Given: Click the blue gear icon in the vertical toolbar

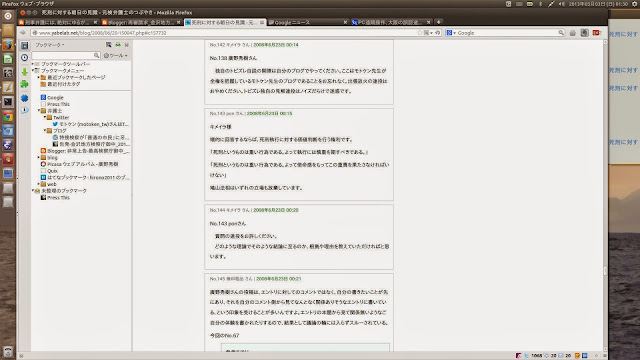Looking at the screenshot, I should point(24,98).
